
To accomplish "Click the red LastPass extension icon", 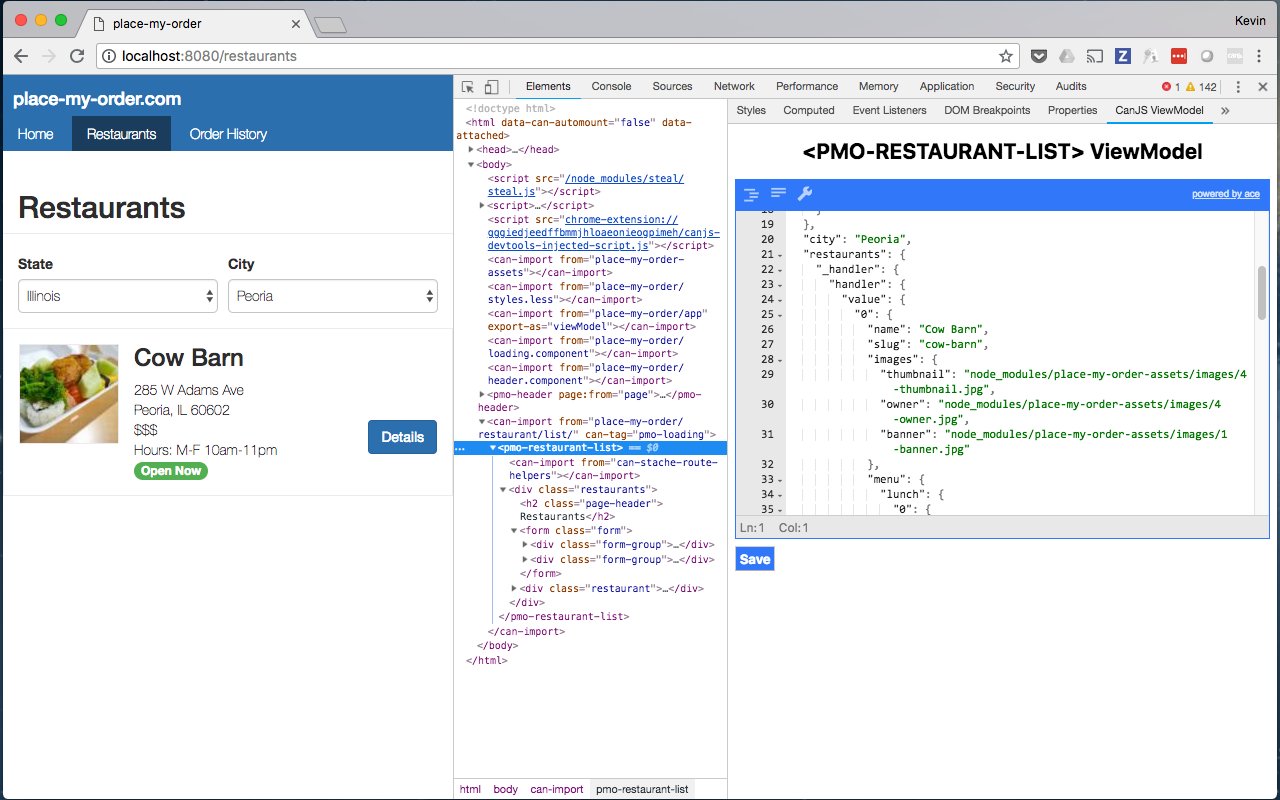I will [1179, 56].
